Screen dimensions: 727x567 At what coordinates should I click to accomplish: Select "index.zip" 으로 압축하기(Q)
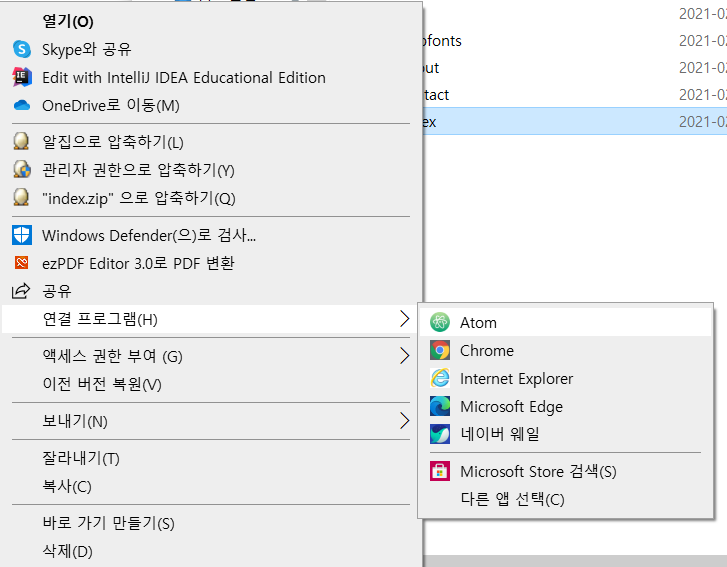pos(211,198)
